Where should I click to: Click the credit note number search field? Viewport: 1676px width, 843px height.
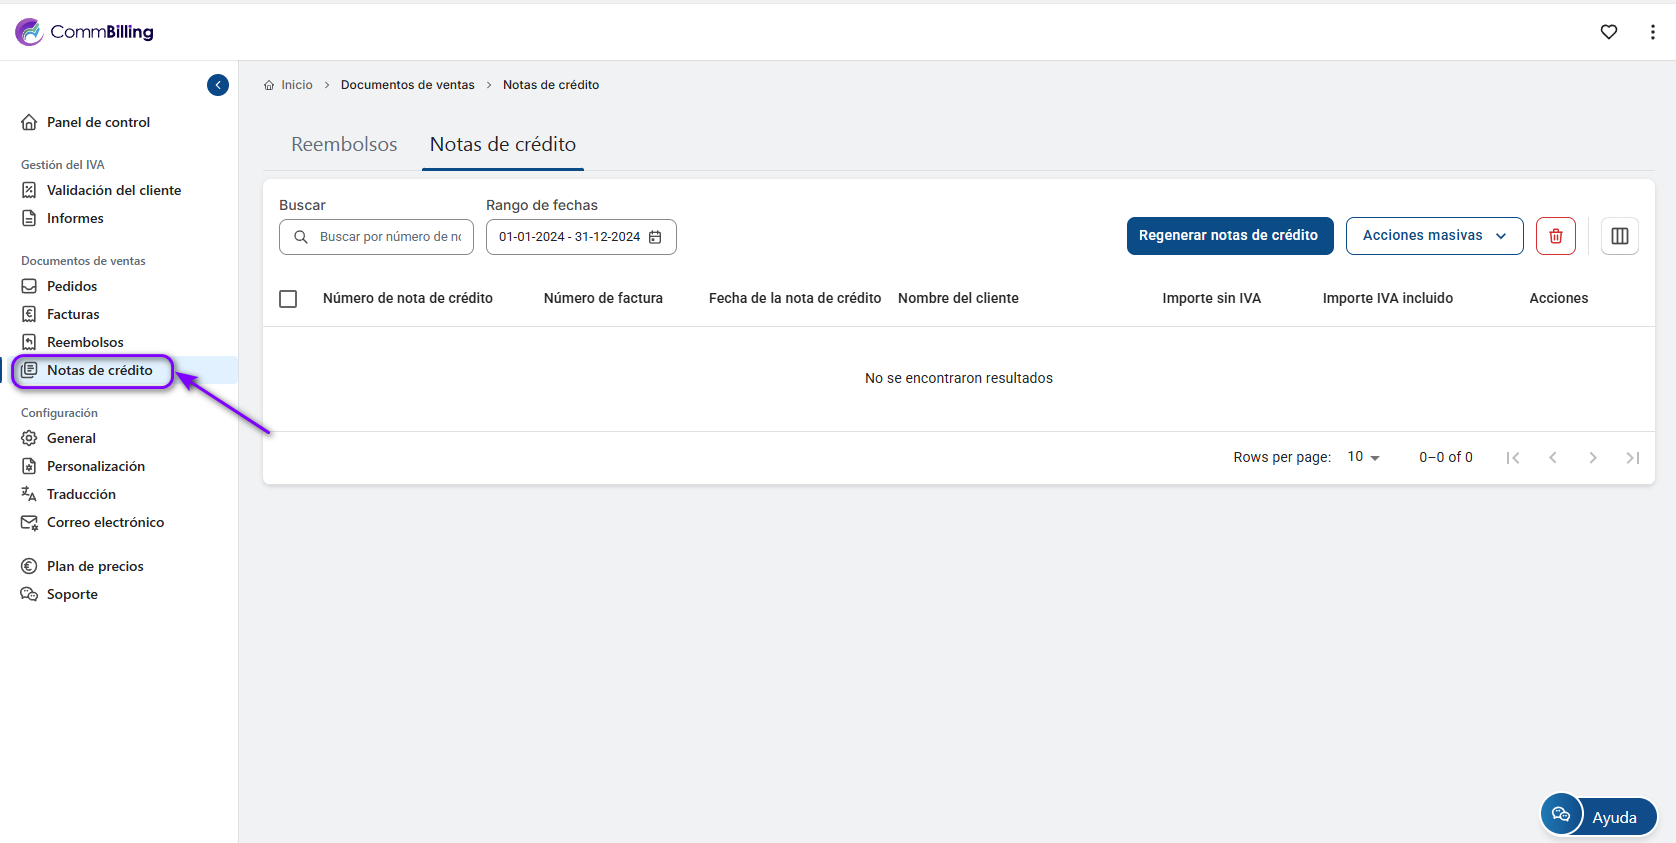[390, 237]
